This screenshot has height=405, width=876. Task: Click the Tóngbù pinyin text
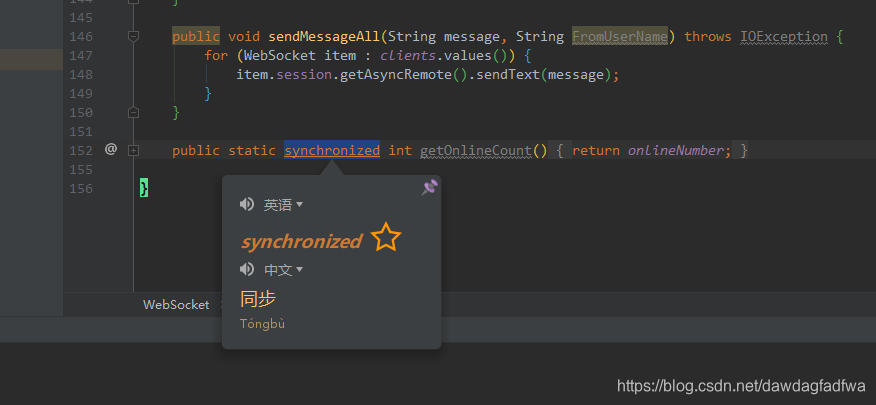pyautogui.click(x=263, y=323)
